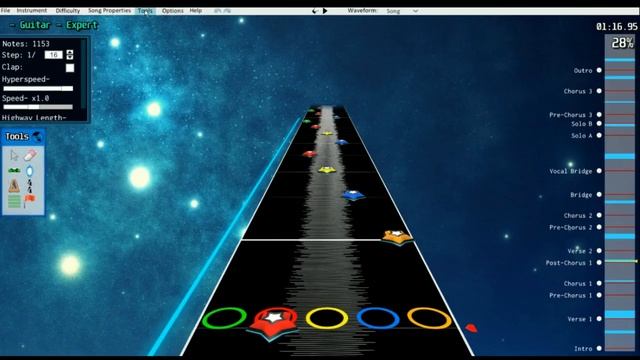This screenshot has width=640, height=360.
Task: Open the Difficulty menu
Action: (67, 11)
